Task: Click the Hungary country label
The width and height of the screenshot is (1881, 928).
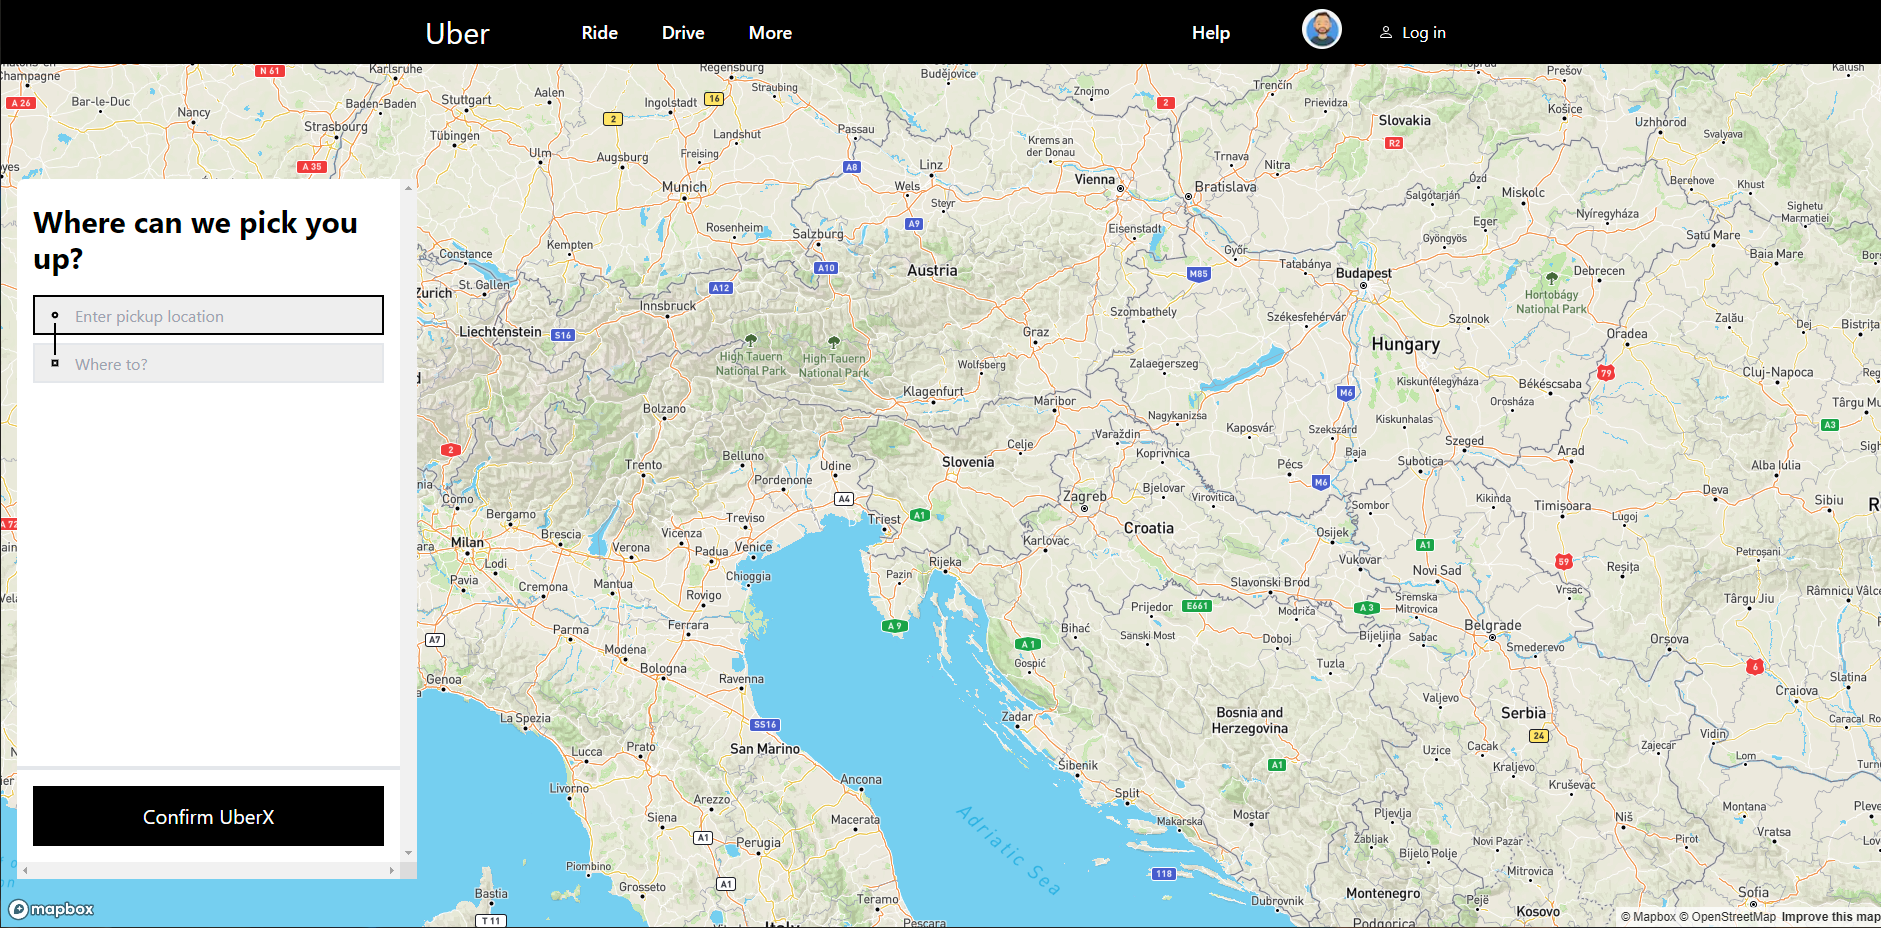Action: click(x=1406, y=344)
